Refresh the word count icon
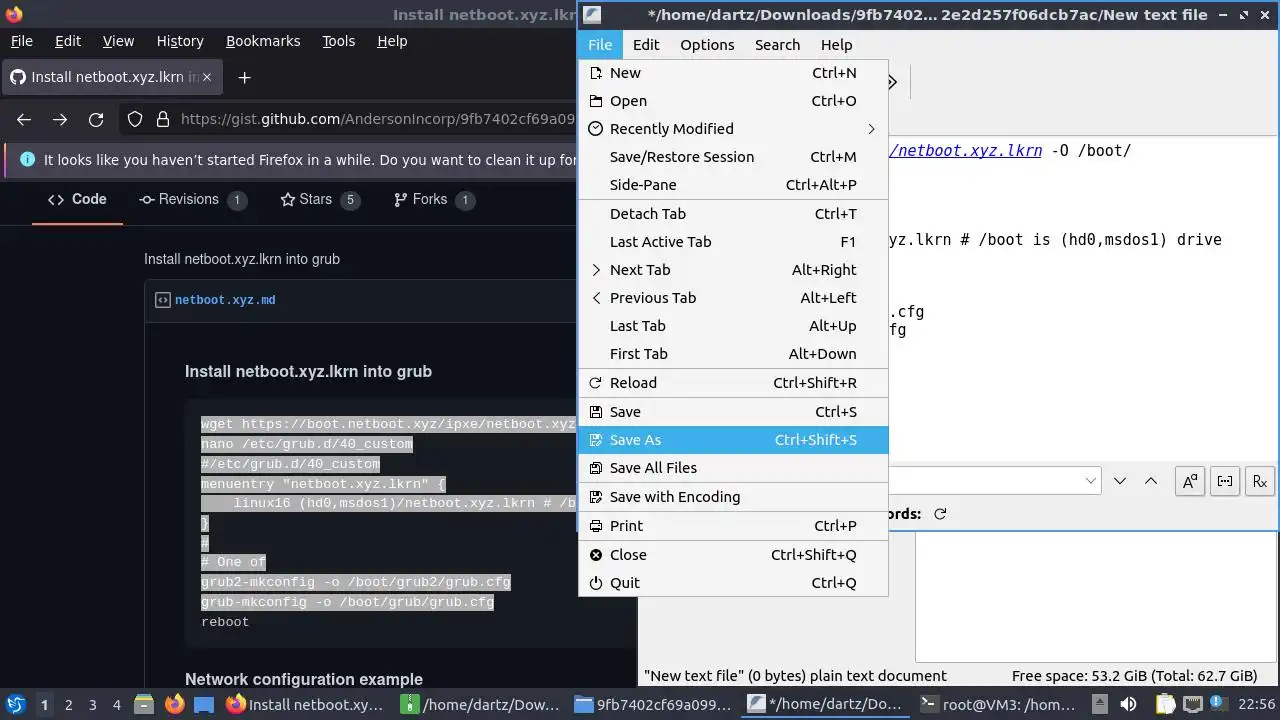1280x720 pixels. click(940, 514)
